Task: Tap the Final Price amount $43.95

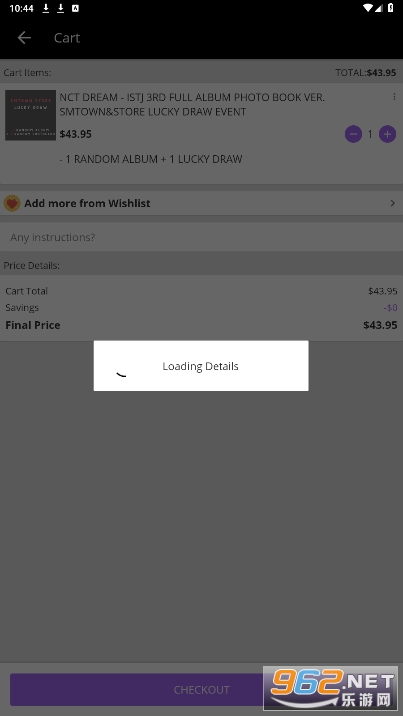Action: [380, 325]
